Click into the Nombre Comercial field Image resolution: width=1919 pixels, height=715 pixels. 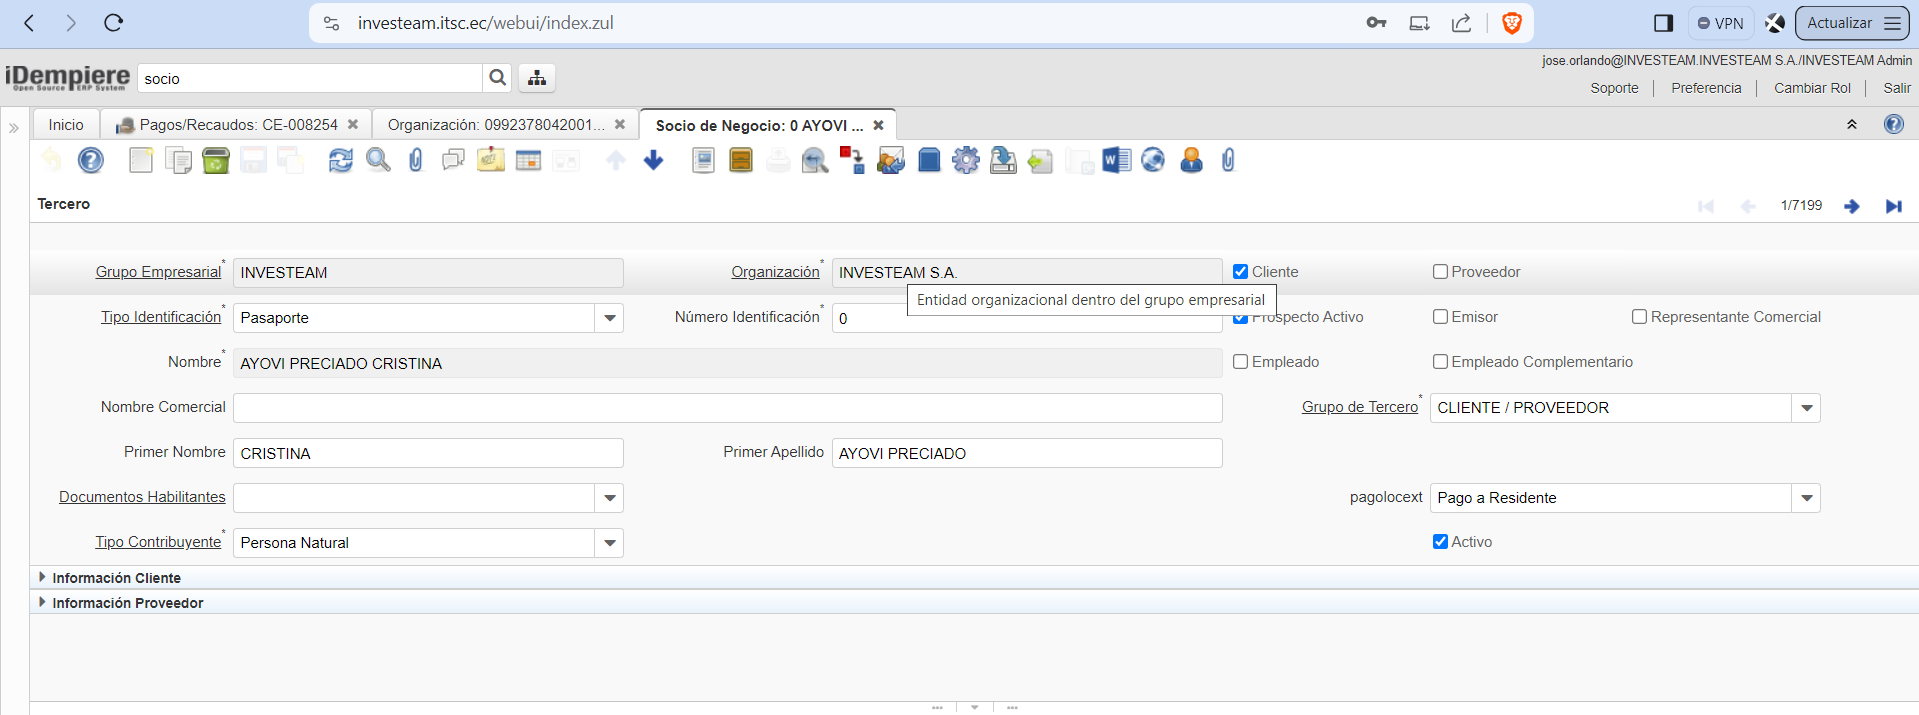tap(727, 408)
